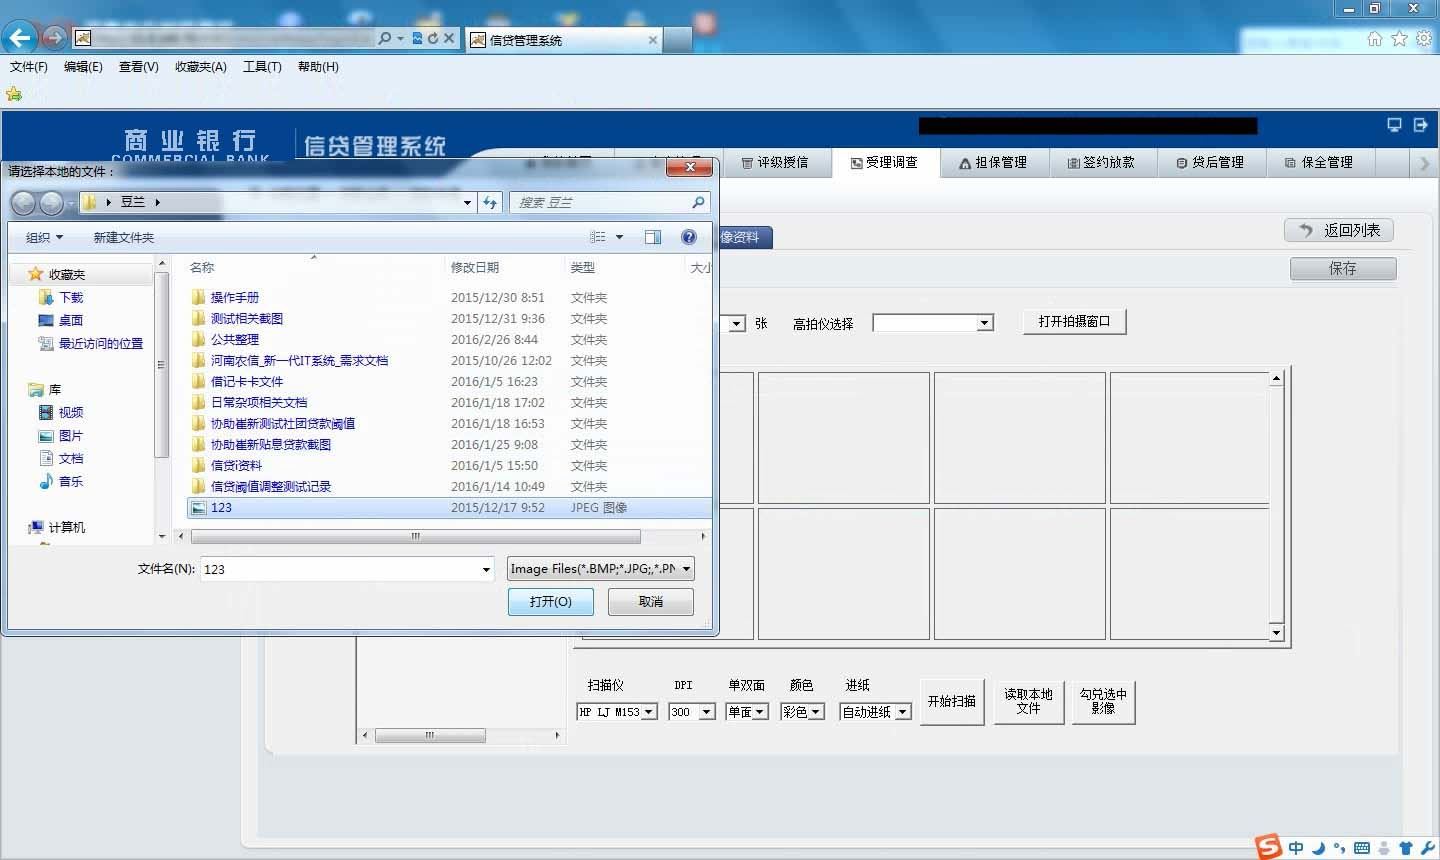Image resolution: width=1440 pixels, height=860 pixels.
Task: Select the 图片 library
Action: (70, 435)
